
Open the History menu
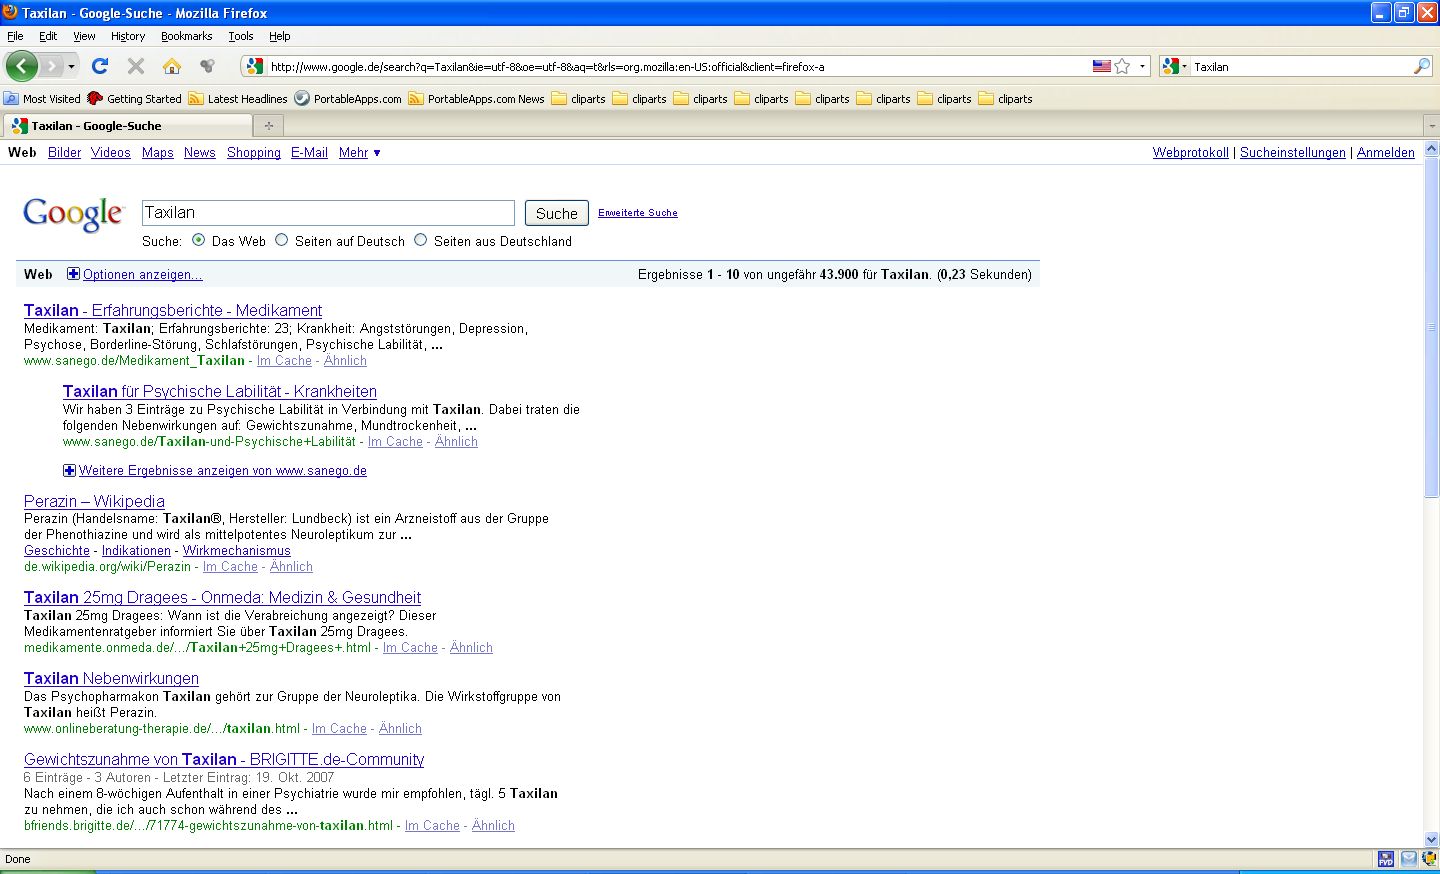128,36
